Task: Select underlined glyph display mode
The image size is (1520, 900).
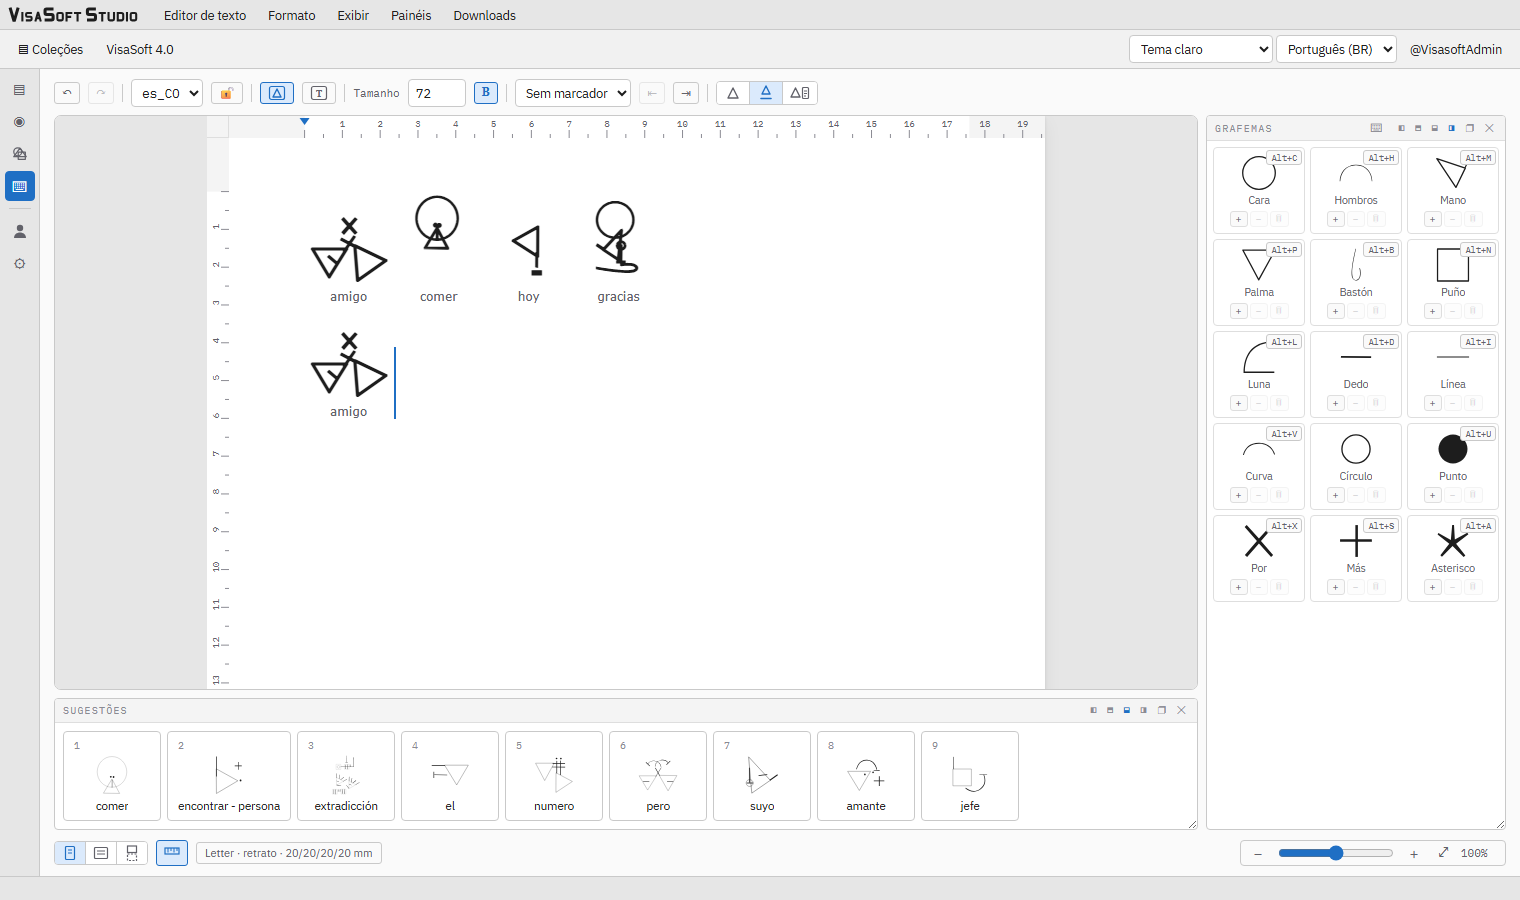Action: (x=766, y=93)
